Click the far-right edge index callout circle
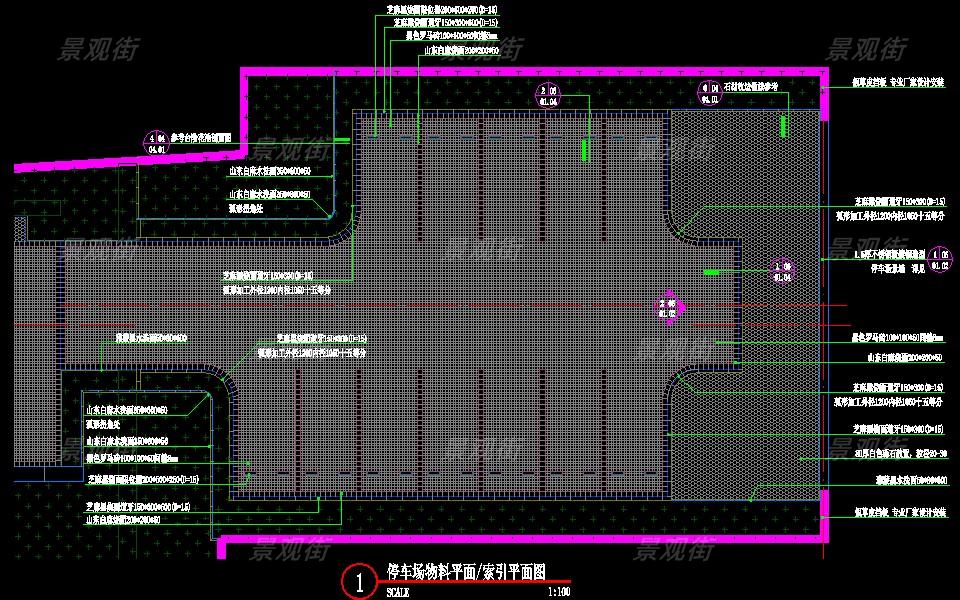Viewport: 960px width, 600px height. 939,259
